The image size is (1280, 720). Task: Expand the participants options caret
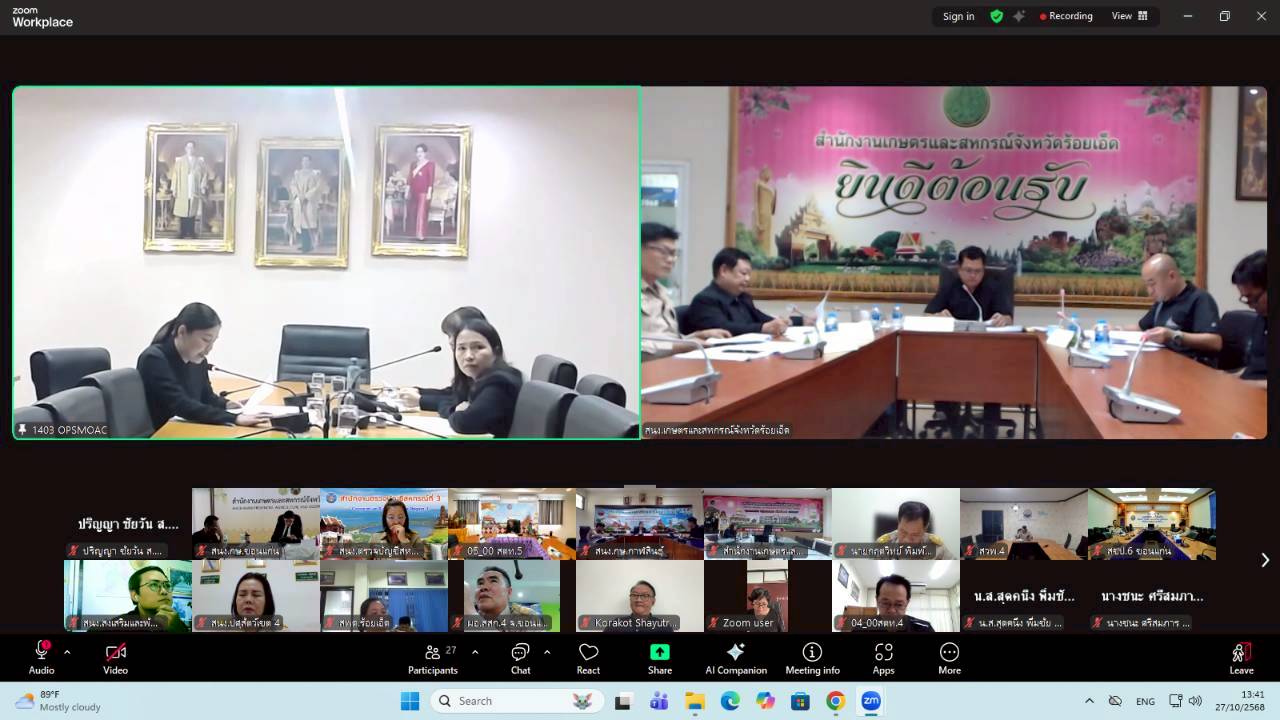coord(475,652)
